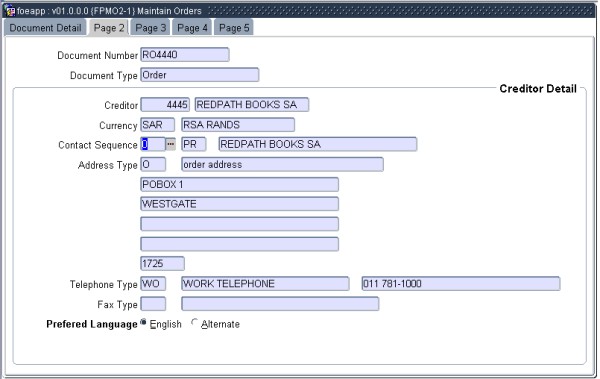Viewport: 600px width, 379px height.
Task: Select the Alternate language radio button
Action: pos(195,323)
